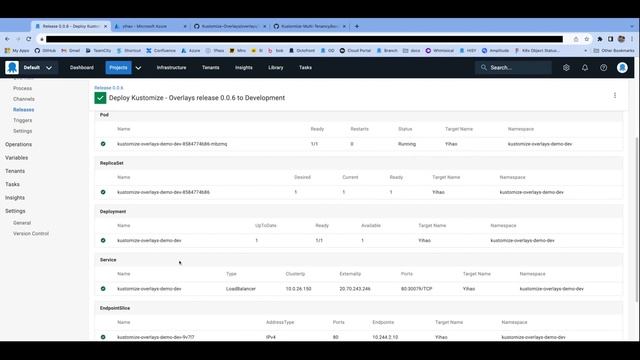640x360 pixels.
Task: Open the Library menu item
Action: coord(276,68)
